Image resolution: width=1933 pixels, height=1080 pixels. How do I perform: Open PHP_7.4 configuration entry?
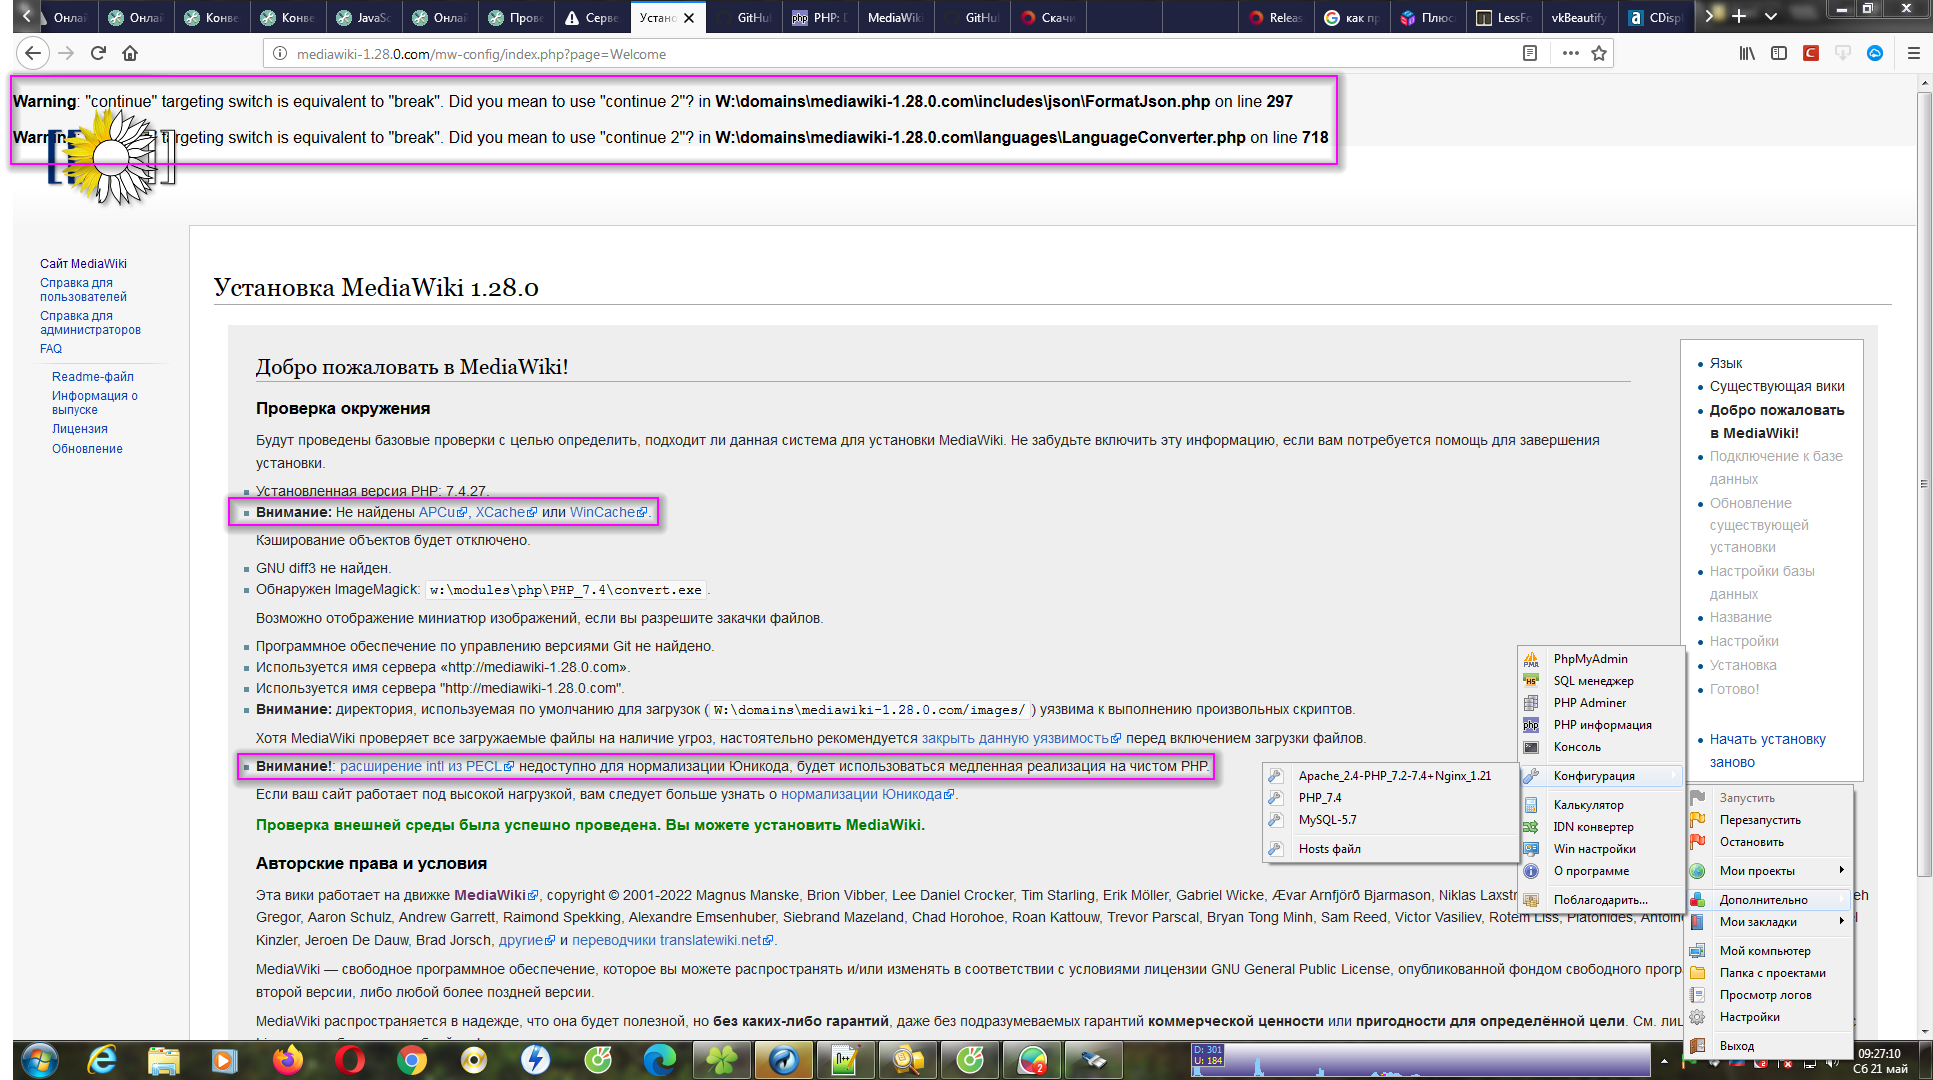(1320, 798)
